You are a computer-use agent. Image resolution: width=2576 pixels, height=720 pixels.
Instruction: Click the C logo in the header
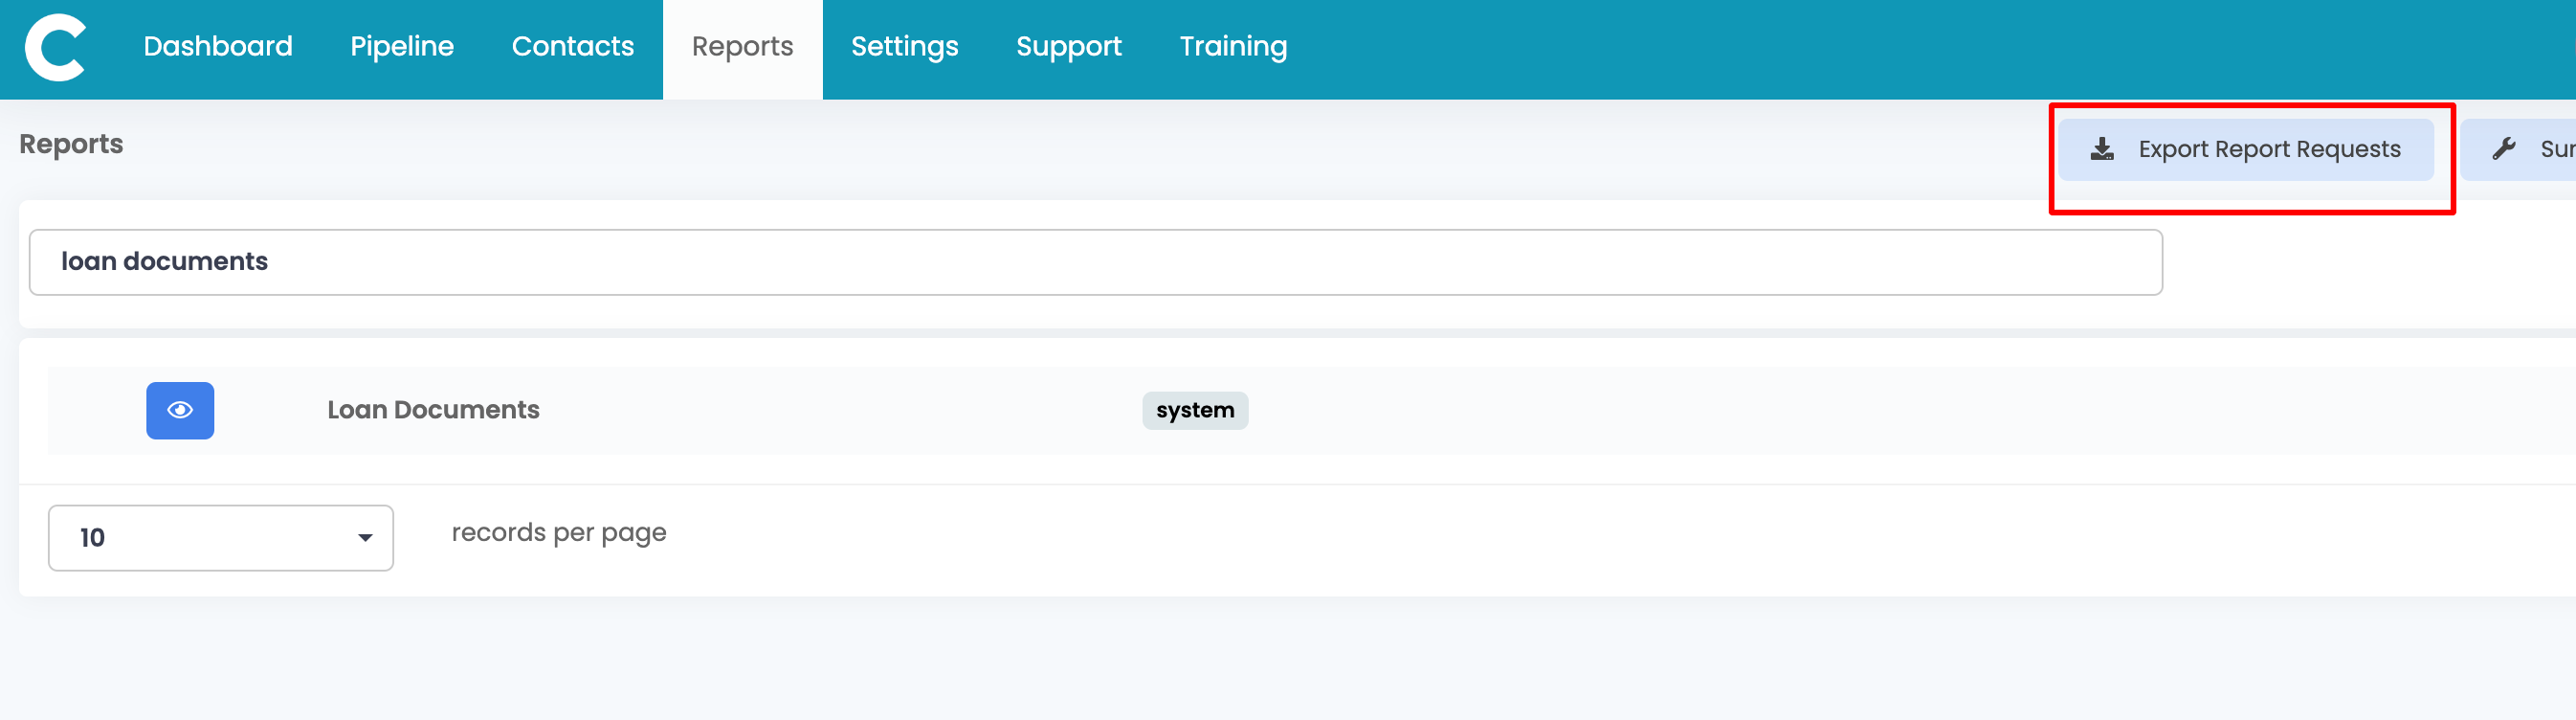coord(55,47)
